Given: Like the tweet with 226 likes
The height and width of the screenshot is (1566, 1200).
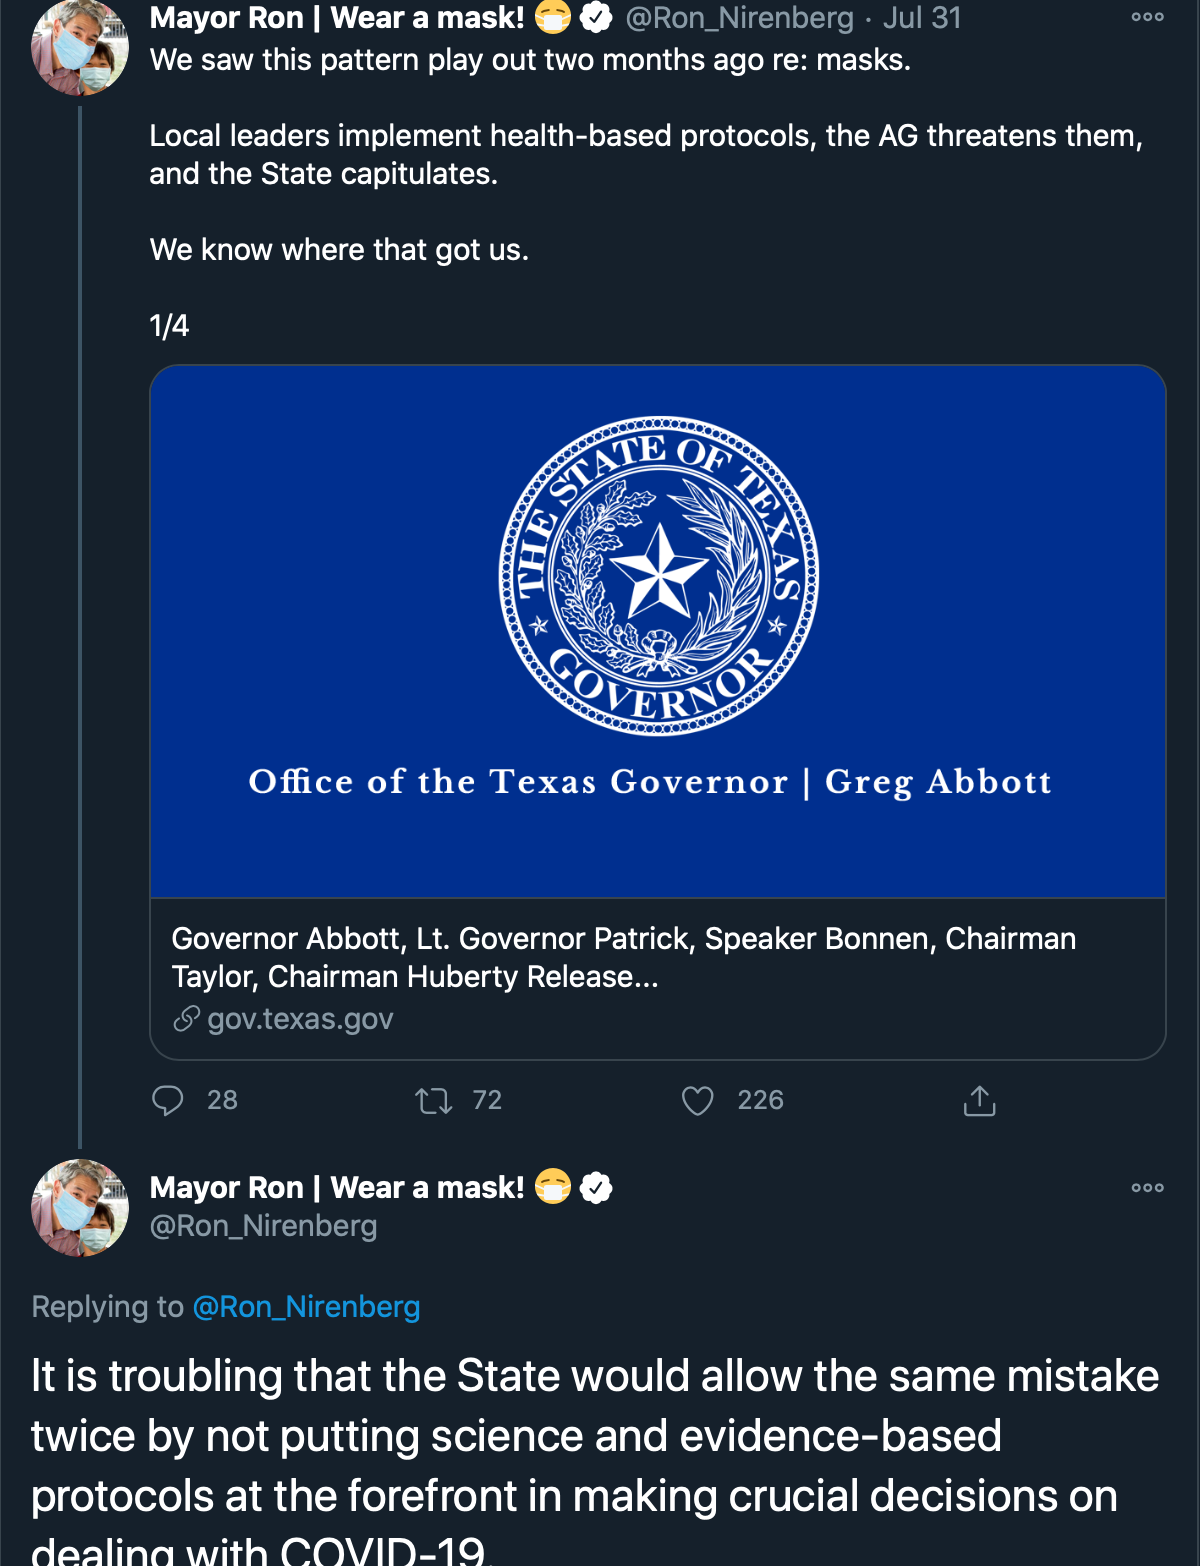Looking at the screenshot, I should tap(698, 1101).
